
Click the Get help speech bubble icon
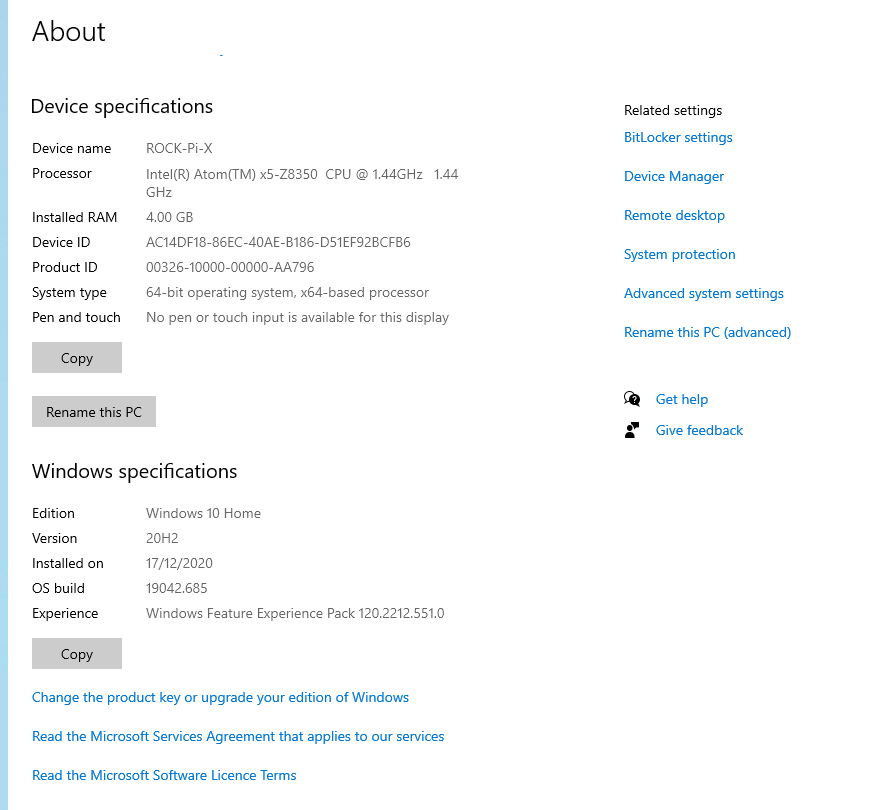632,399
